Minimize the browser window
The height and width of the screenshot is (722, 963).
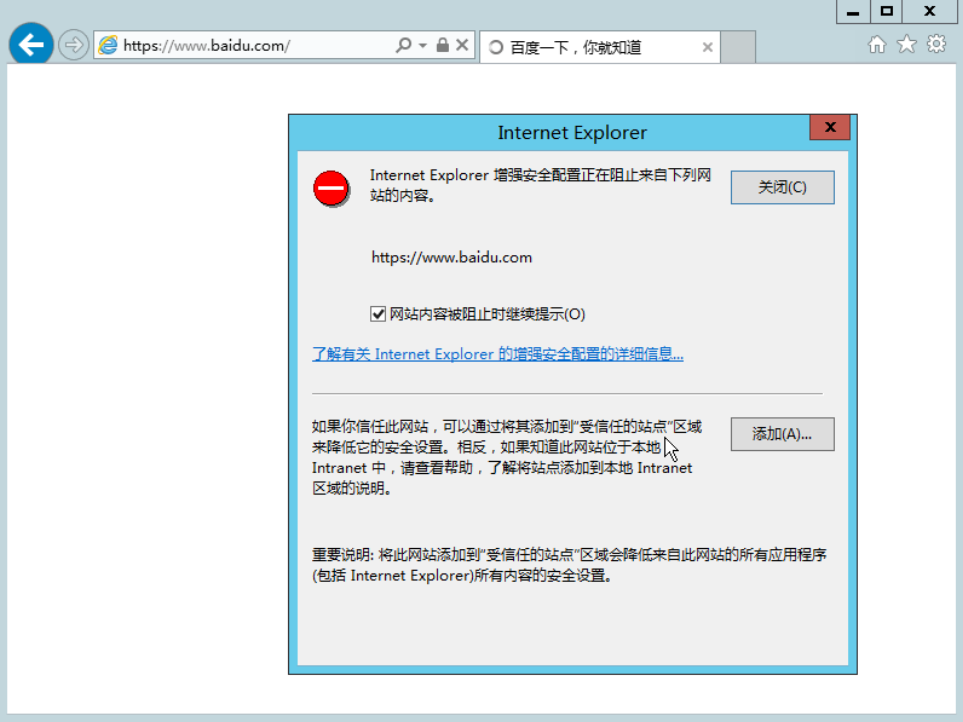point(853,12)
